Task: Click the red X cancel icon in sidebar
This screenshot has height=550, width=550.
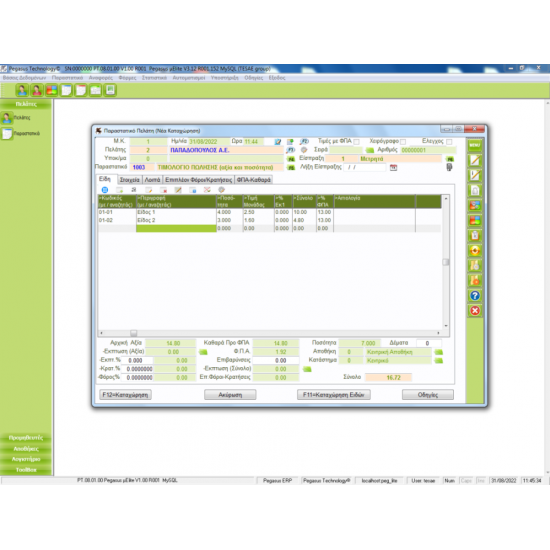Action: (475, 310)
